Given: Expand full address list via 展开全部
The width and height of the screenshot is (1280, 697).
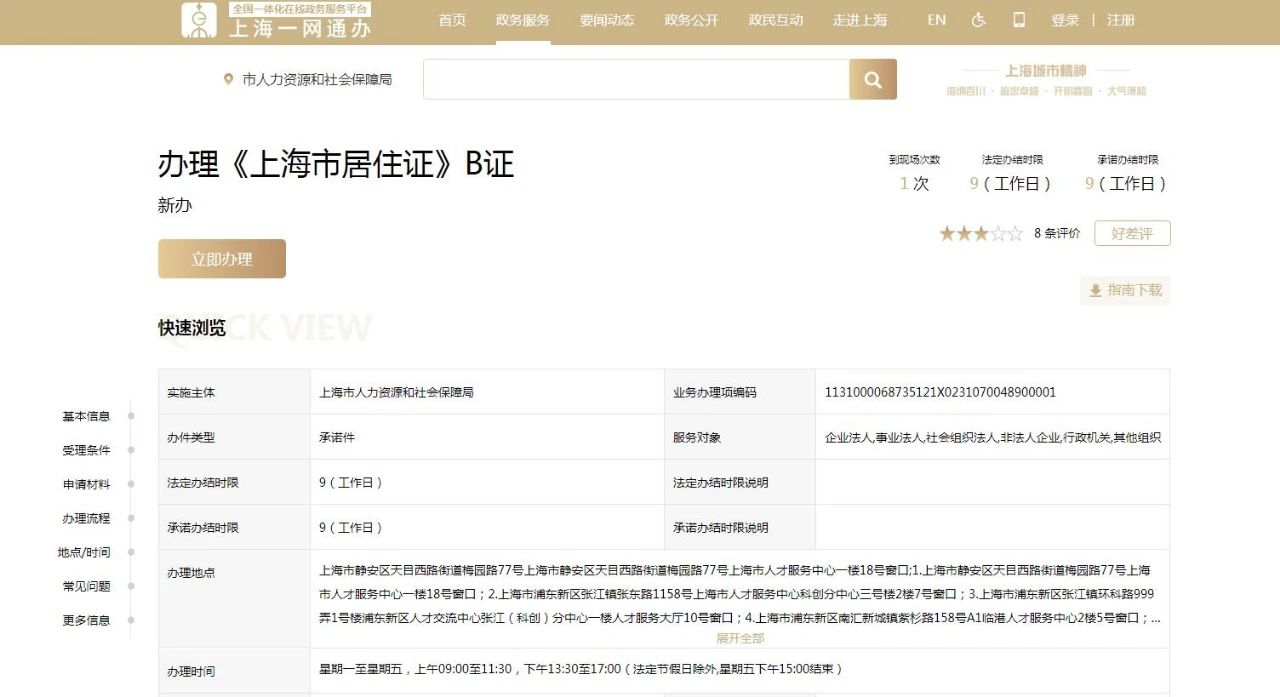Looking at the screenshot, I should pos(740,638).
